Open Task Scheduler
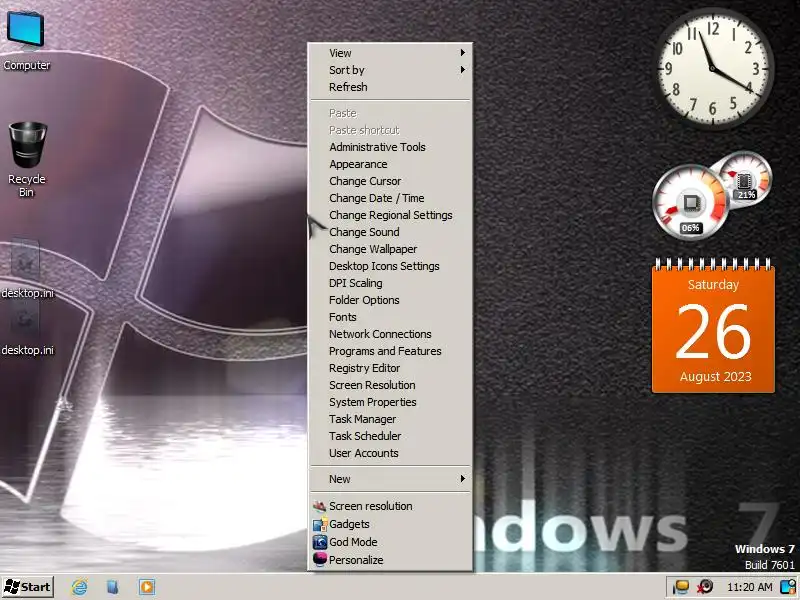The width and height of the screenshot is (800, 600). [x=391, y=436]
